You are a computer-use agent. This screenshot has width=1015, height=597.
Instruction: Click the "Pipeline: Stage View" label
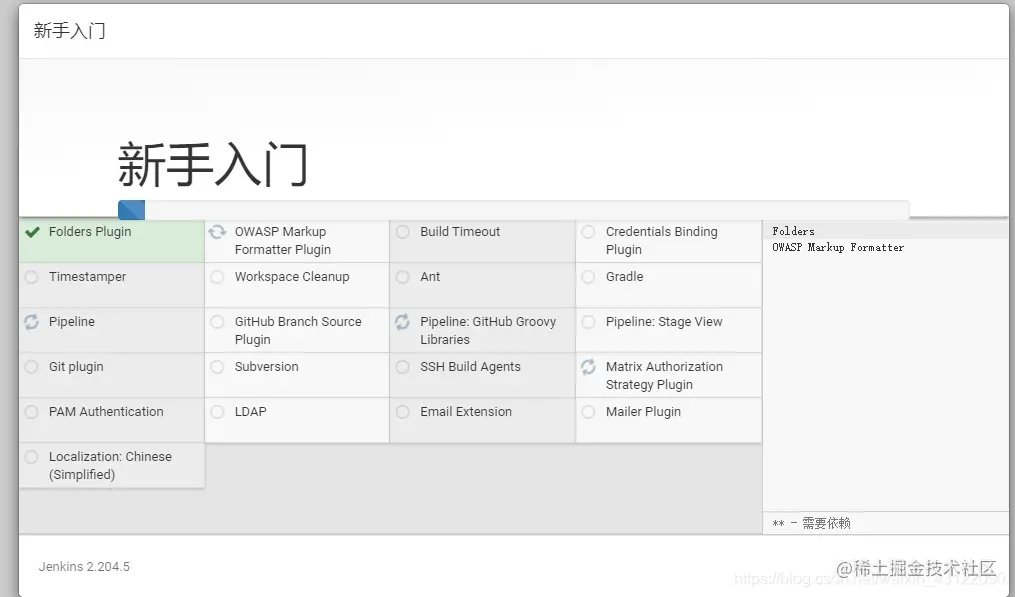pos(664,322)
